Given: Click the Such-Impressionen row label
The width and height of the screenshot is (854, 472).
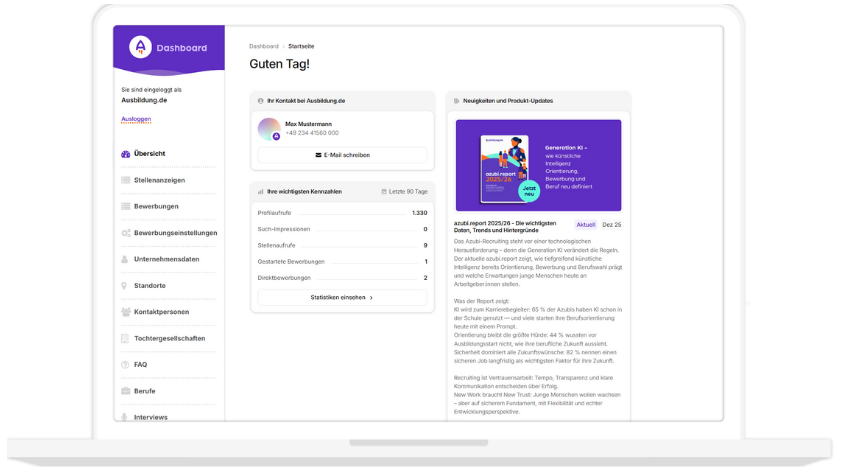Looking at the screenshot, I should 284,229.
